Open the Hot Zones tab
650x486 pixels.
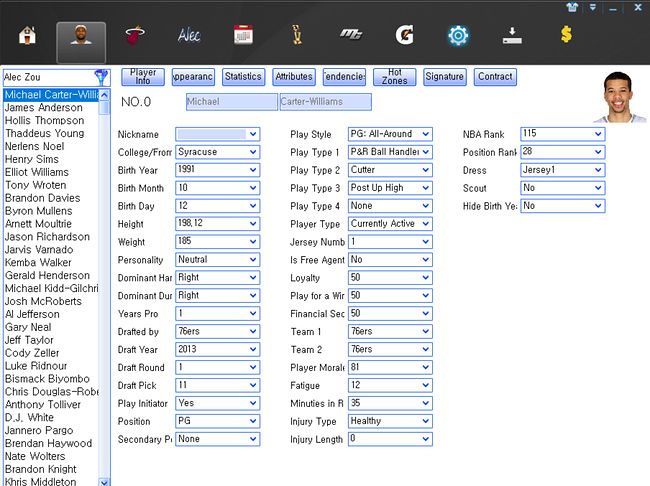pyautogui.click(x=394, y=76)
